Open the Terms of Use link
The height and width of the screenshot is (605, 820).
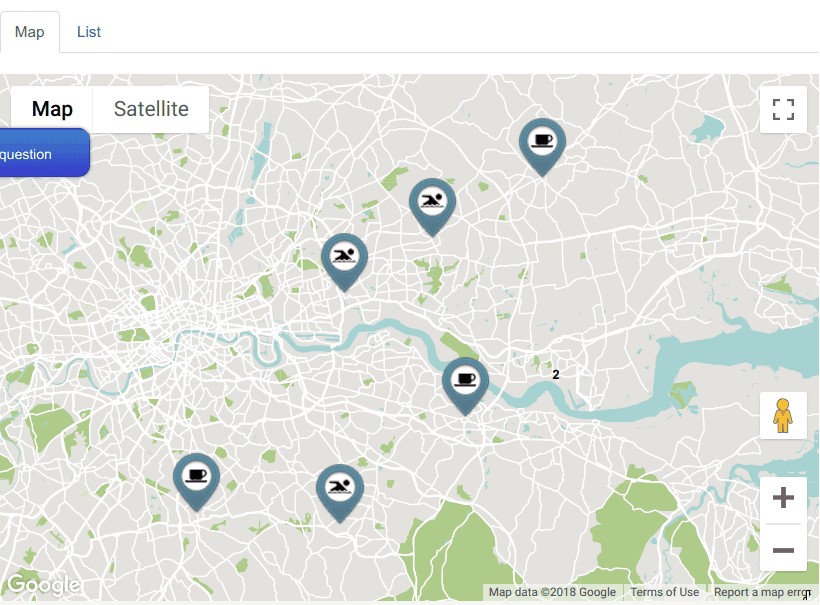coord(664,592)
